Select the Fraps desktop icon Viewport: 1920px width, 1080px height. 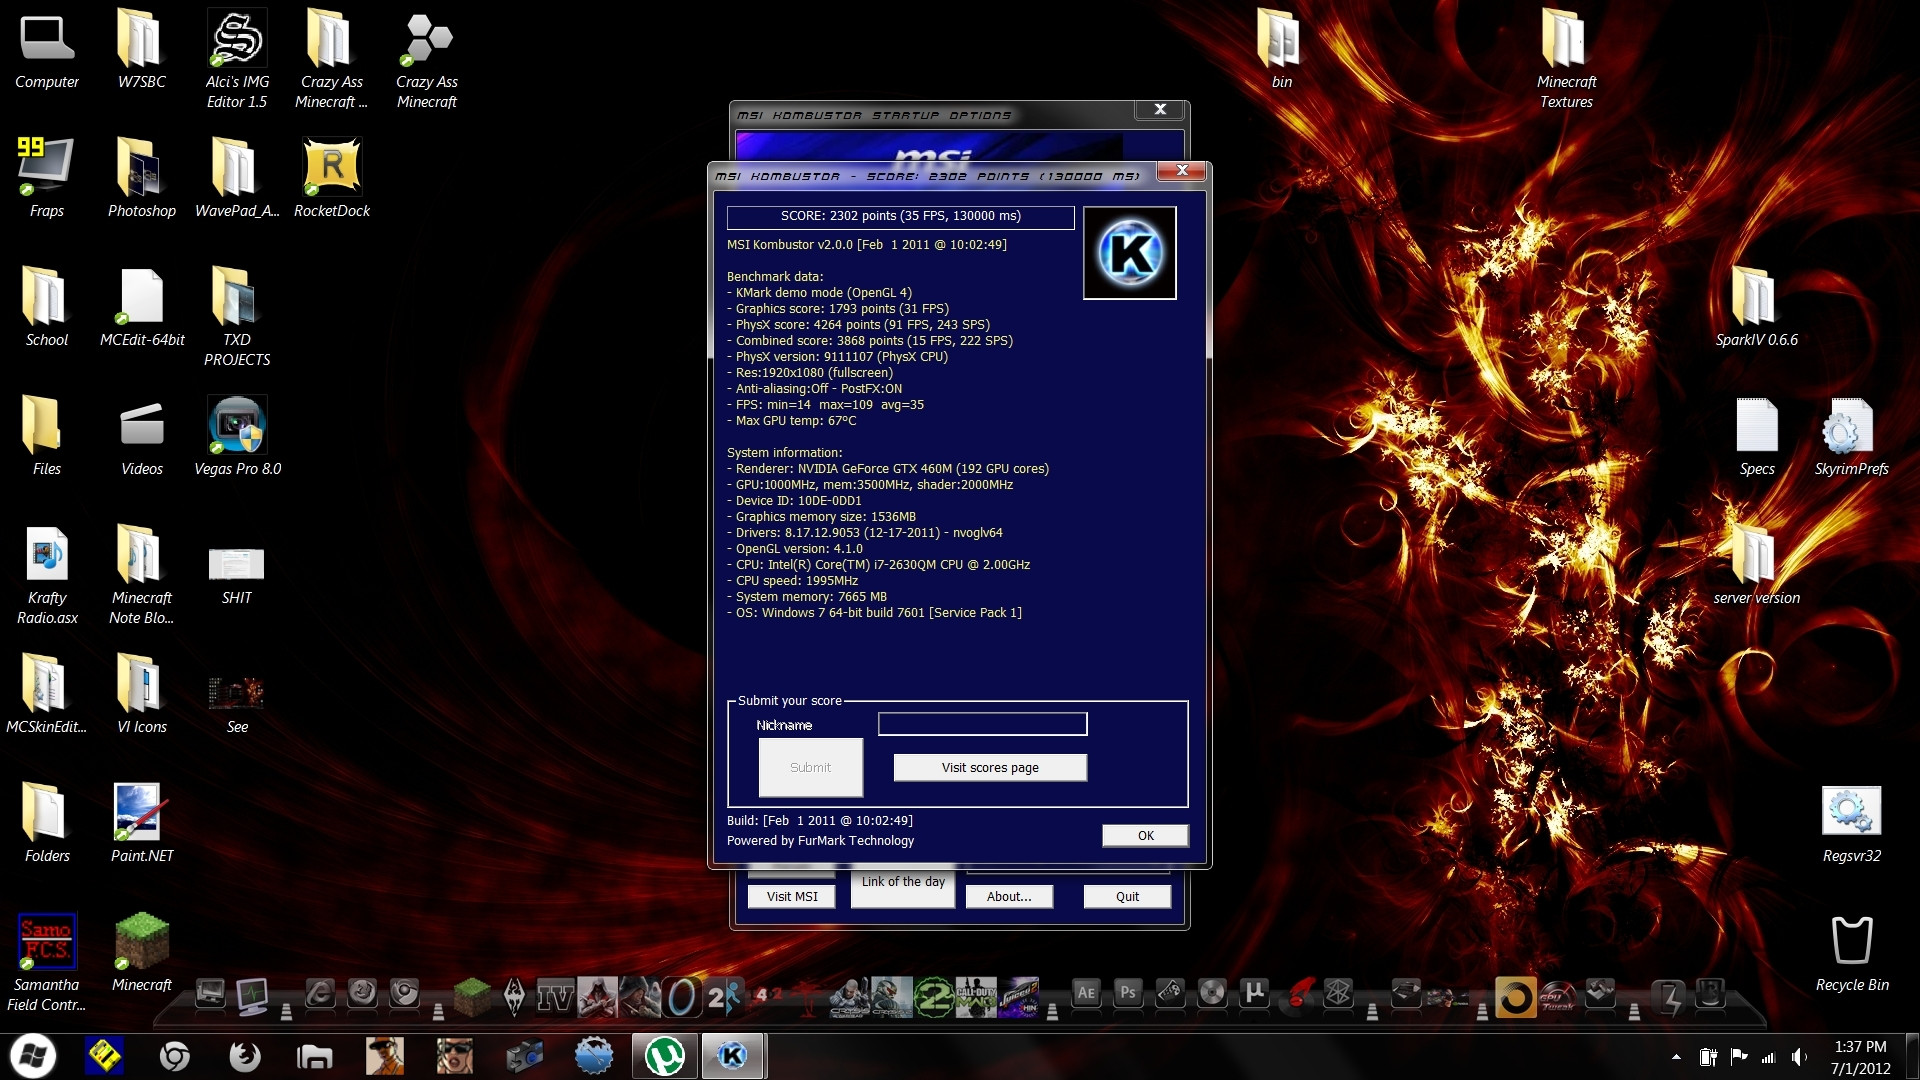pos(47,177)
